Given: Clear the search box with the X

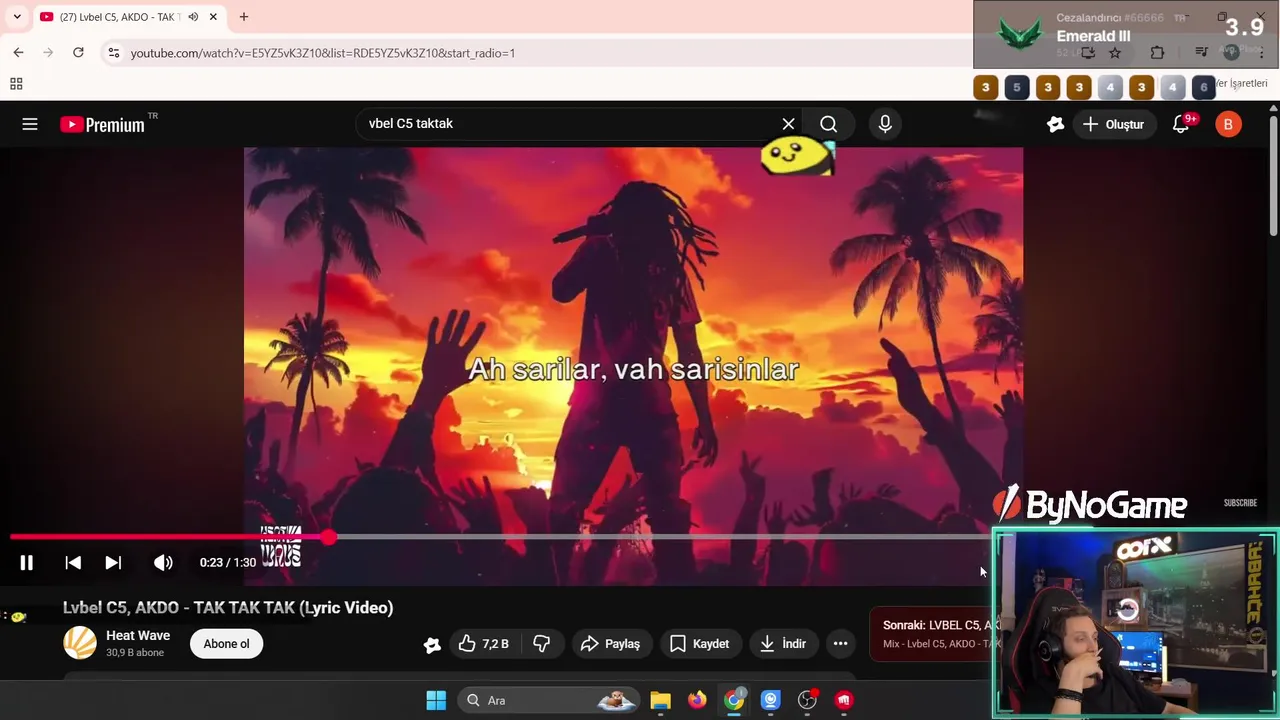Looking at the screenshot, I should (788, 124).
